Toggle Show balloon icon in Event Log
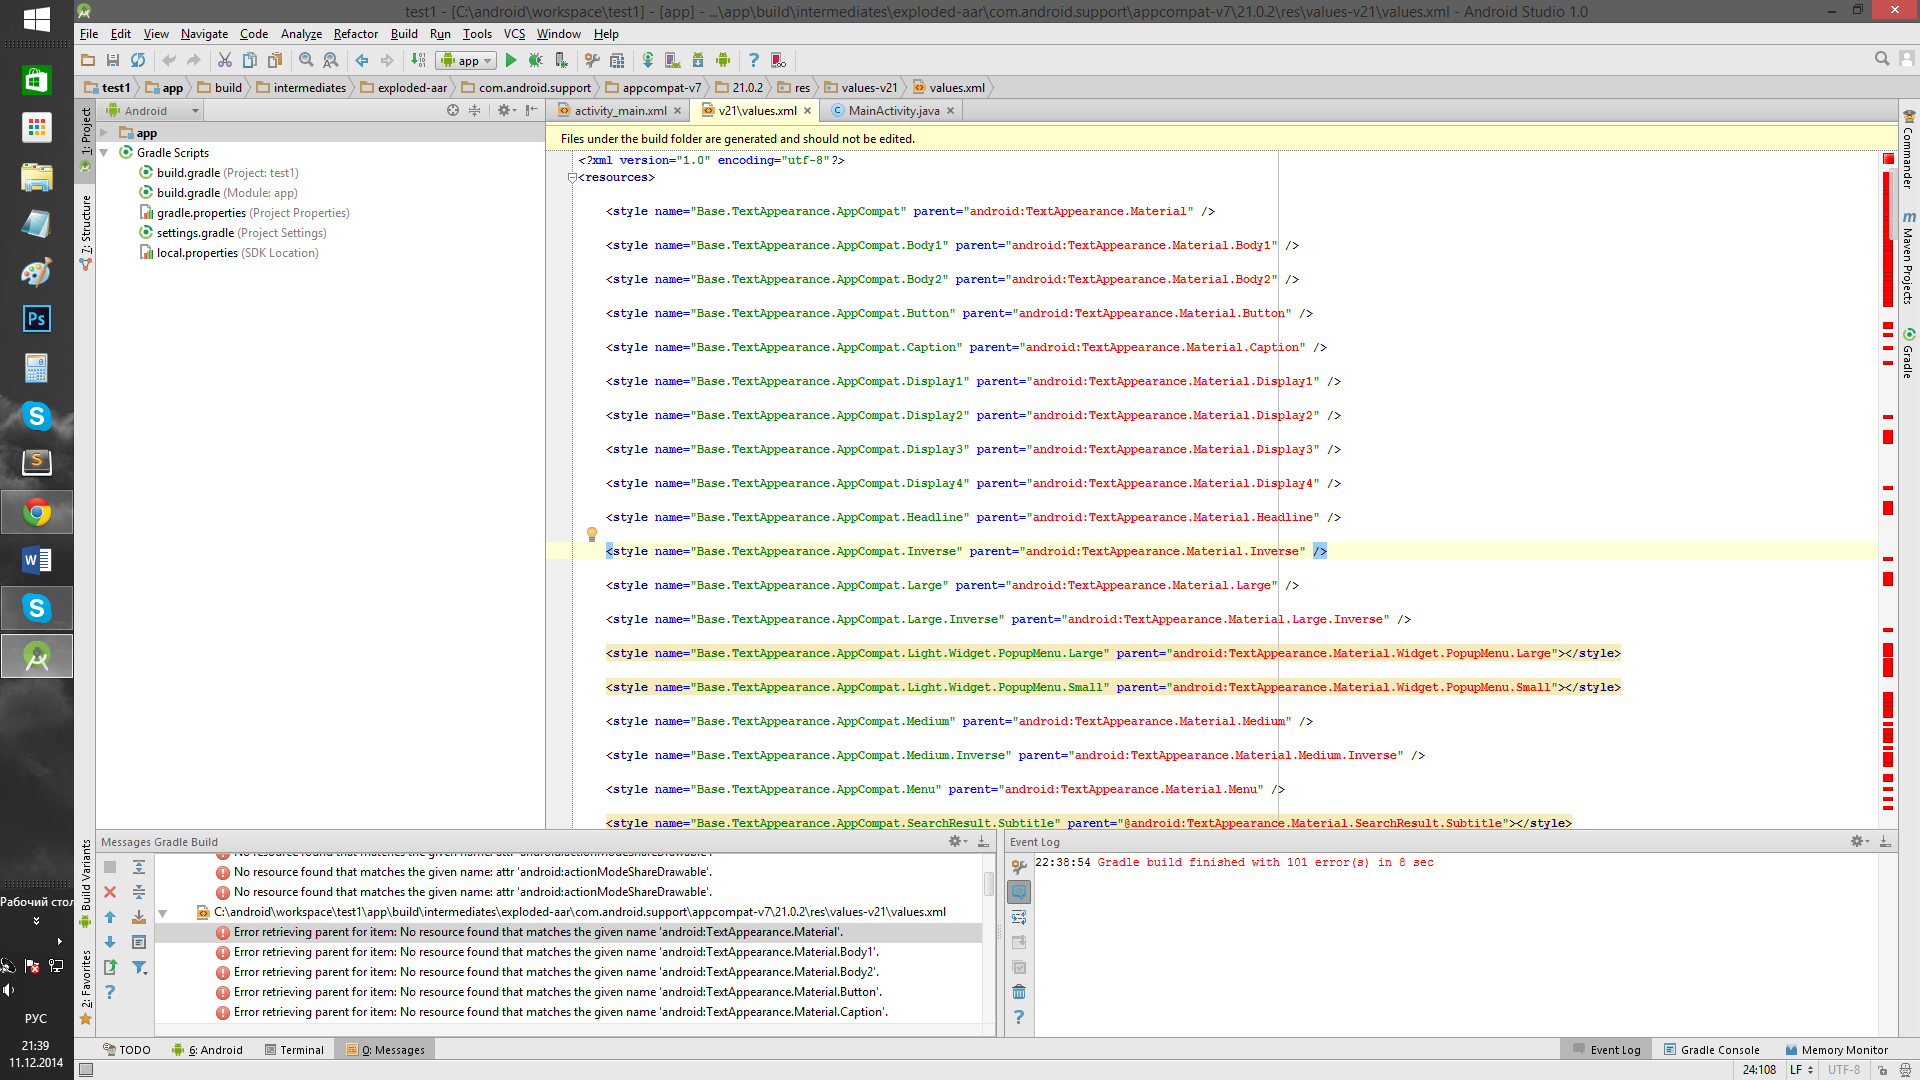1920x1080 pixels. 1019,892
